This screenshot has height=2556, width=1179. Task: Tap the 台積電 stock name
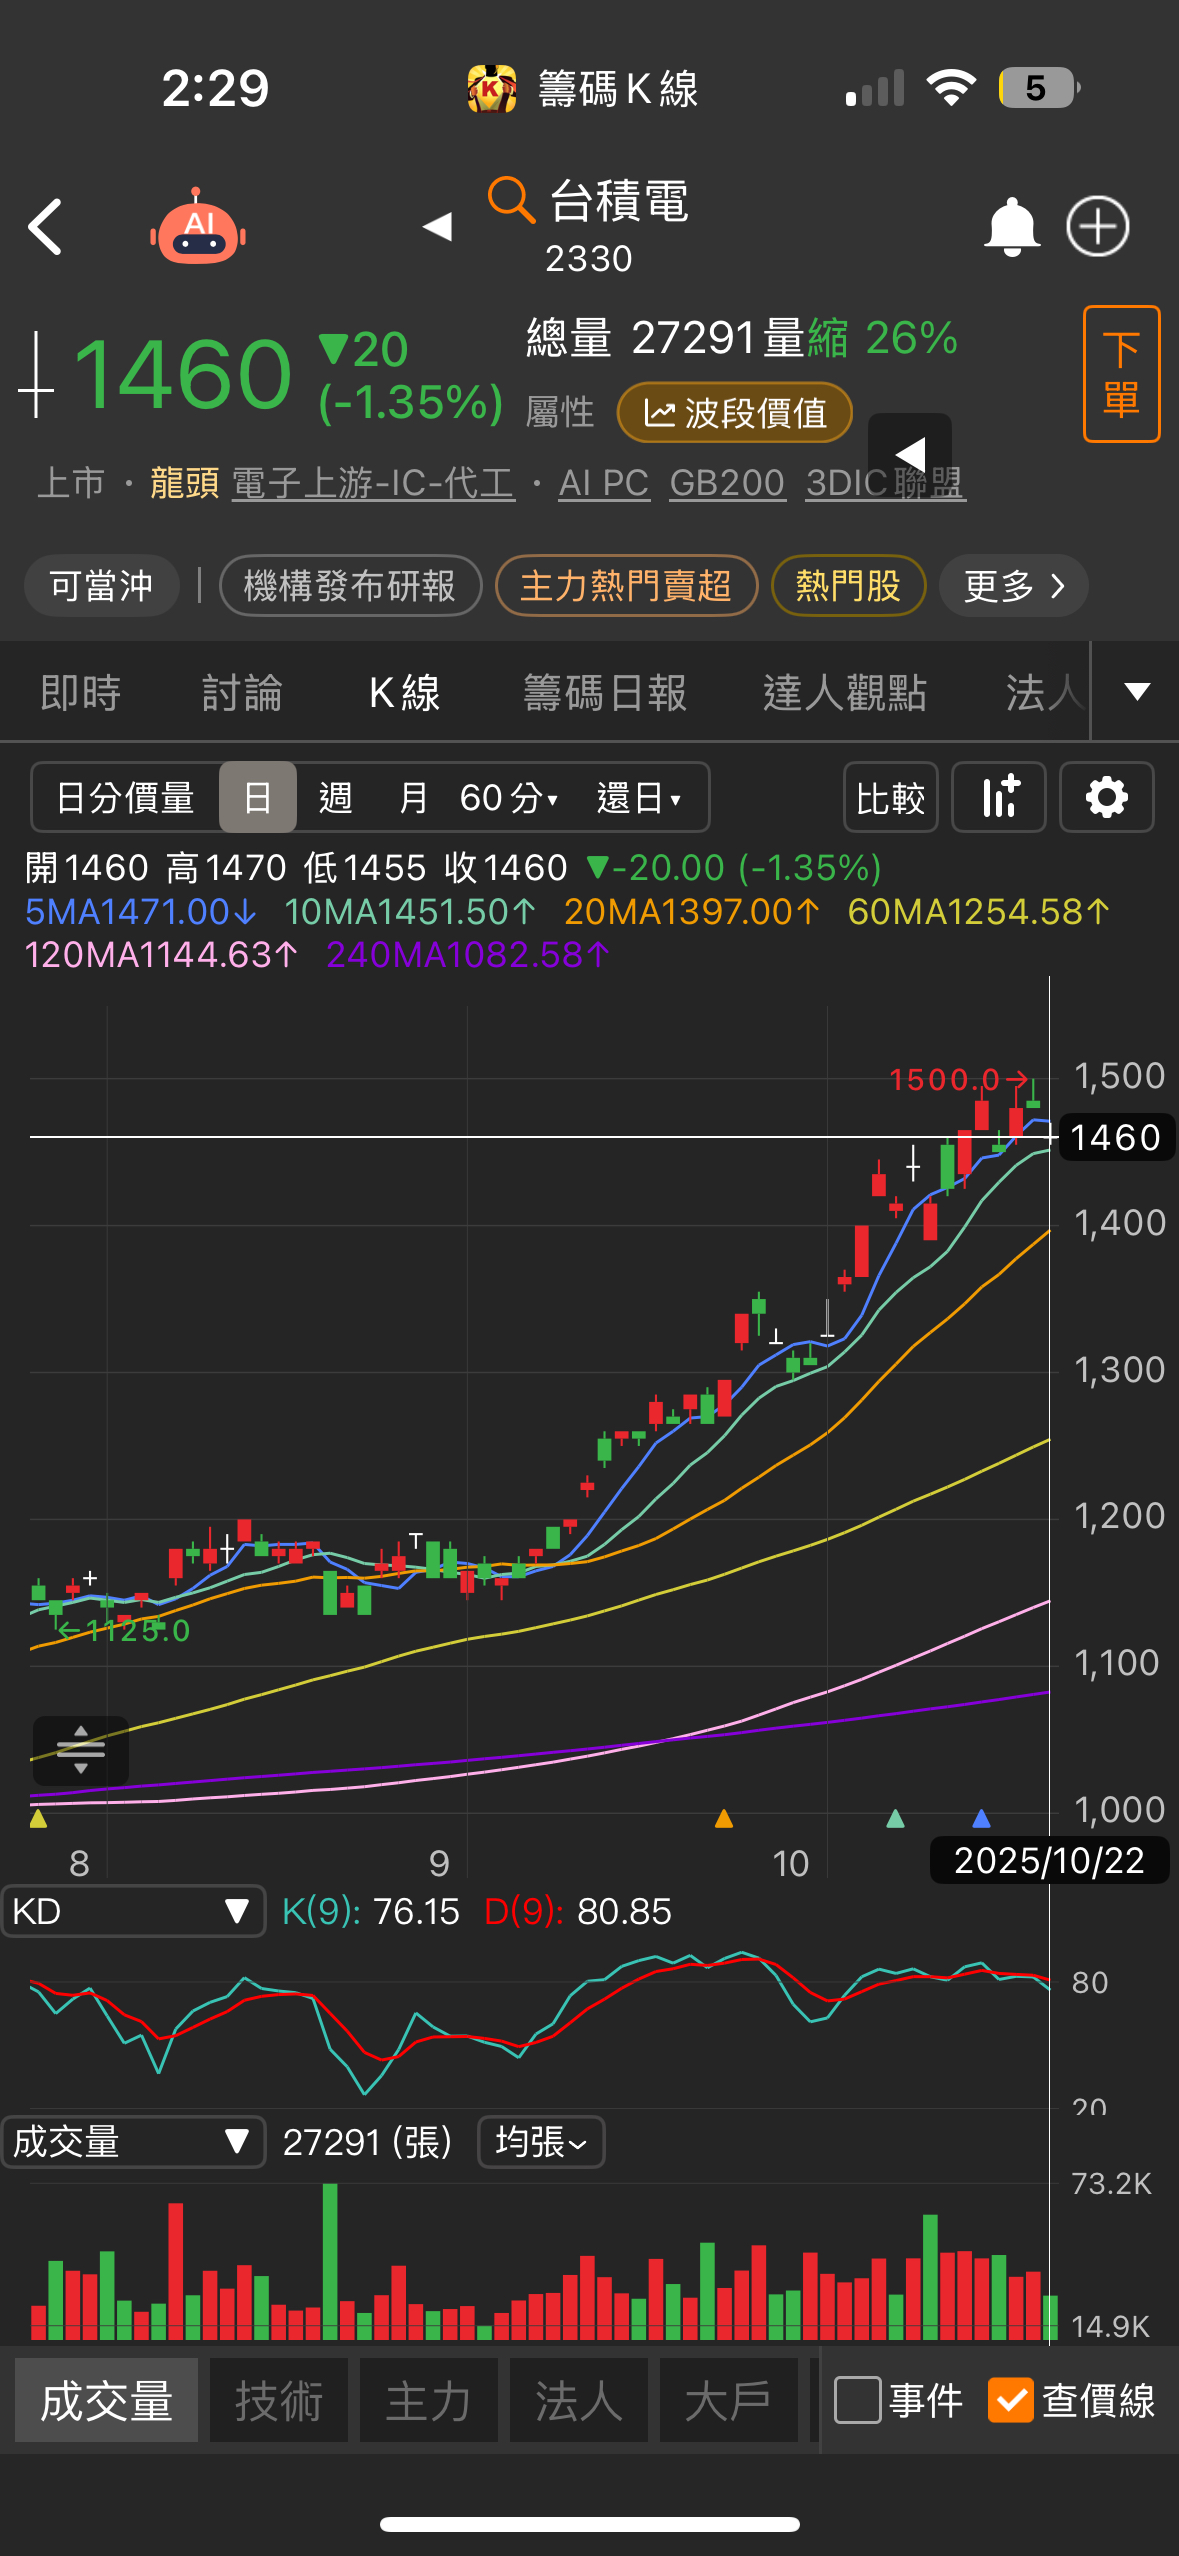click(620, 200)
